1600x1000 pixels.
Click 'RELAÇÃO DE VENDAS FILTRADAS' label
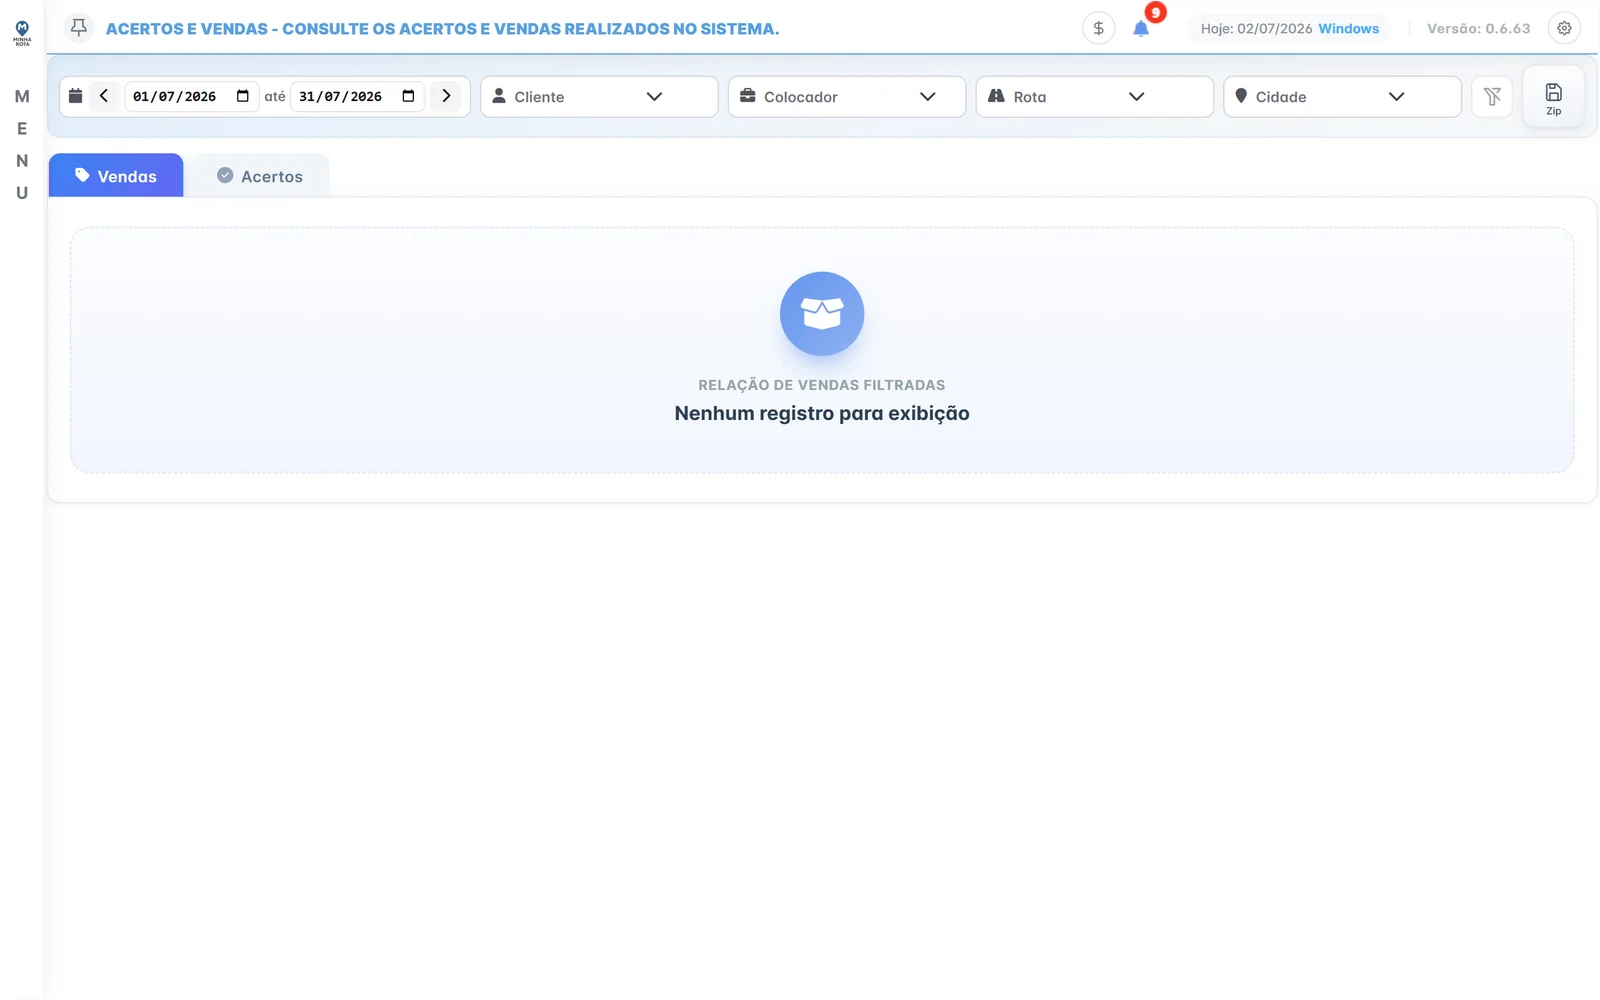[x=822, y=385]
